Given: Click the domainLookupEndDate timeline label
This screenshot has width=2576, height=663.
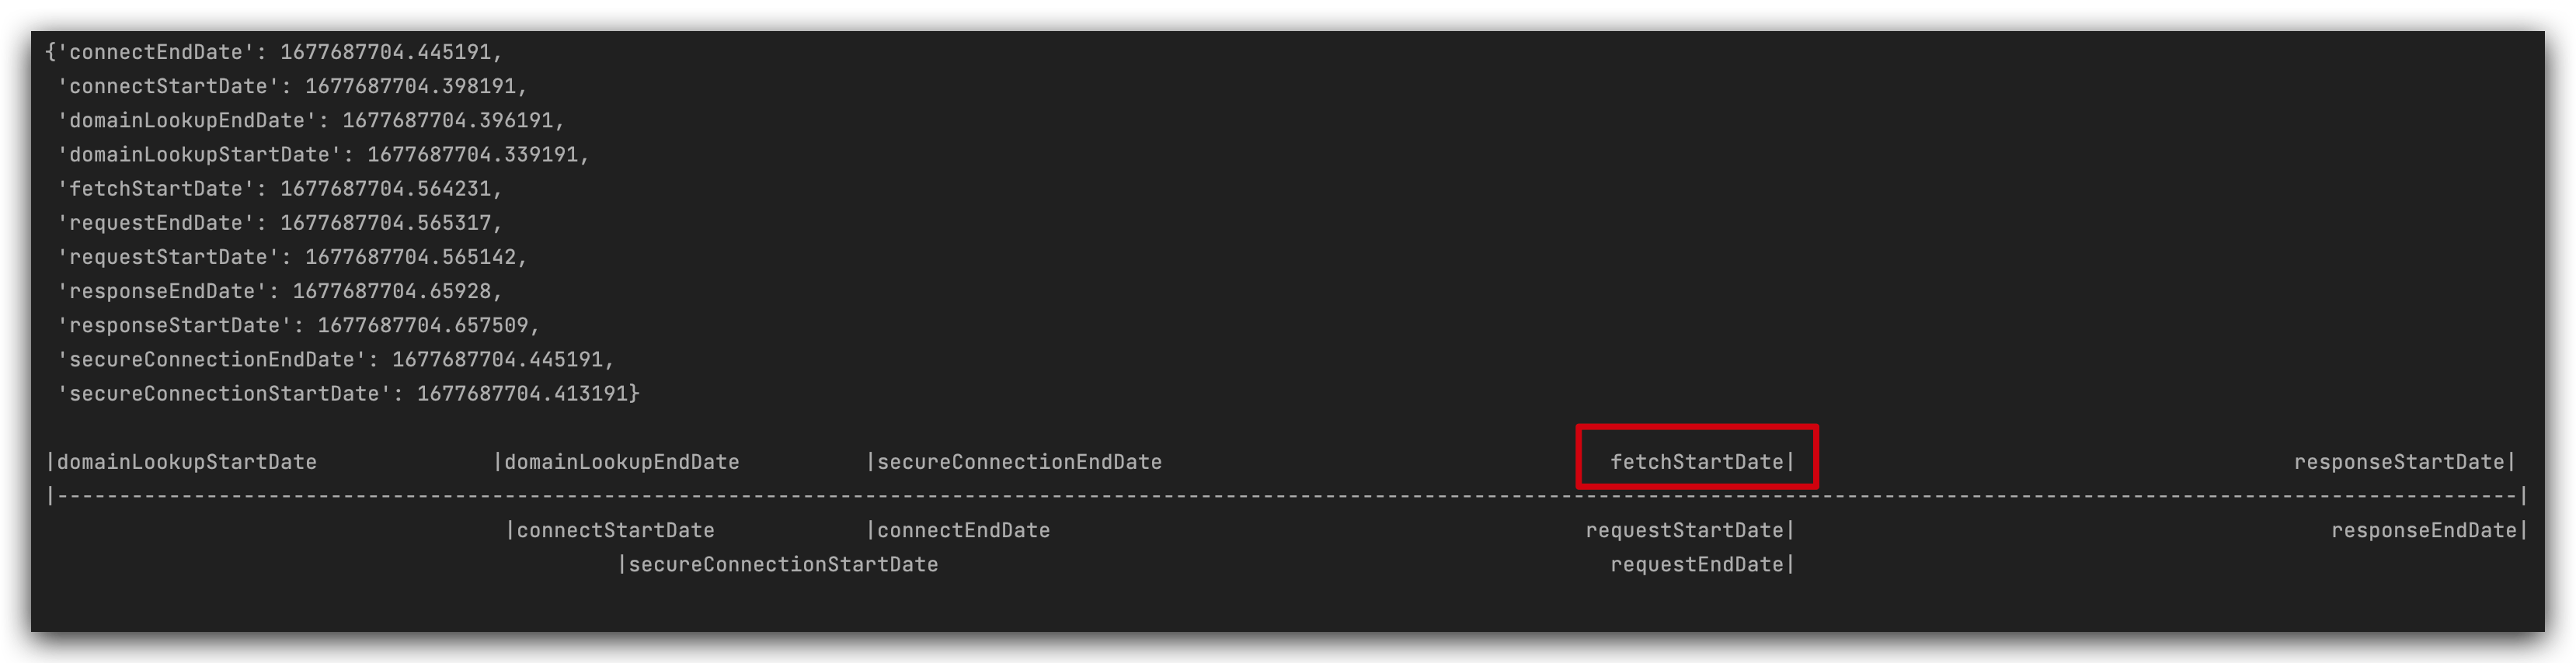Looking at the screenshot, I should [x=622, y=462].
